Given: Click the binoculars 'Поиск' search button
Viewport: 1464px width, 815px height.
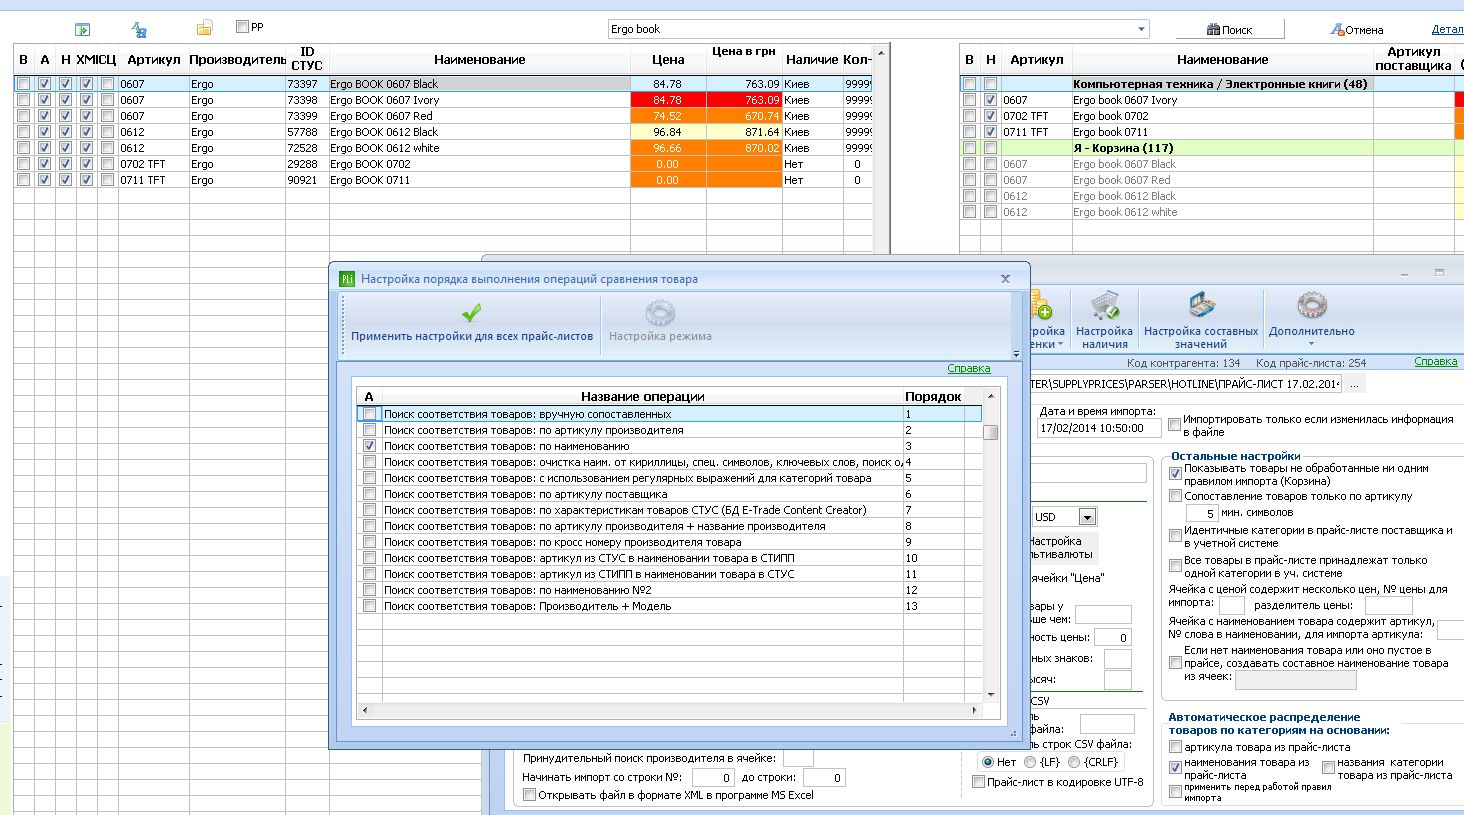Looking at the screenshot, I should click(1229, 30).
